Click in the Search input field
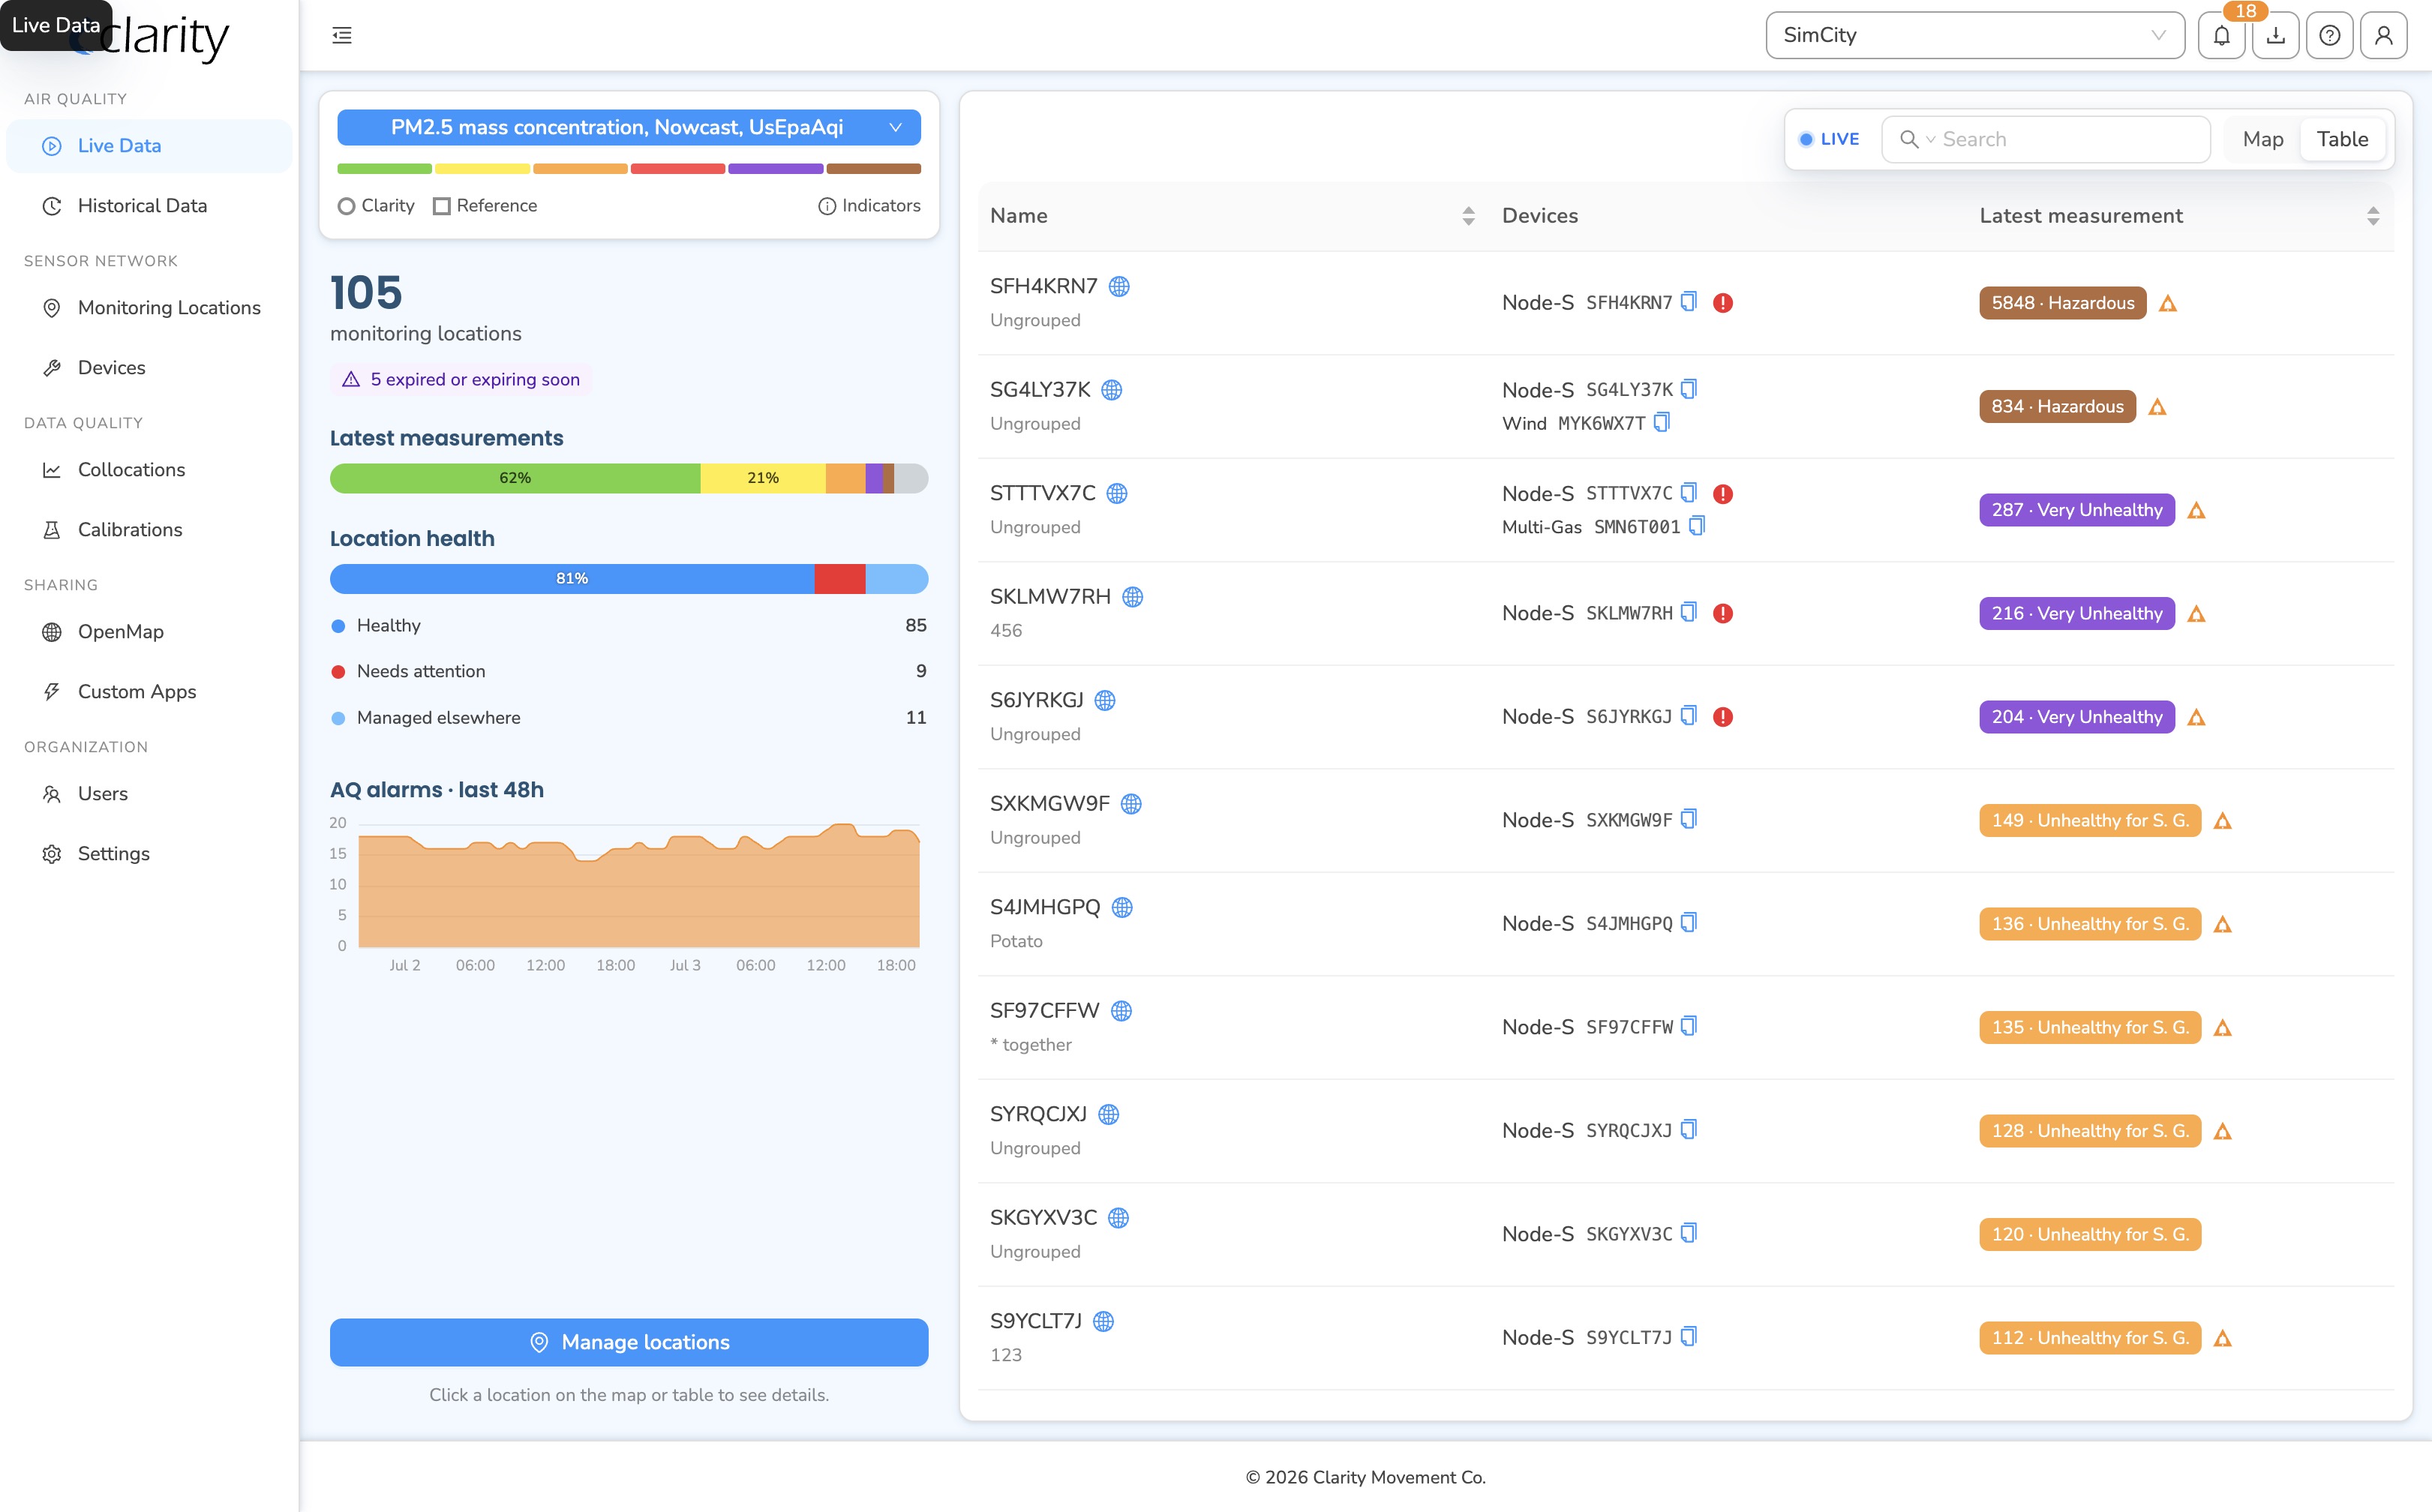This screenshot has height=1512, width=2432. tap(2046, 140)
